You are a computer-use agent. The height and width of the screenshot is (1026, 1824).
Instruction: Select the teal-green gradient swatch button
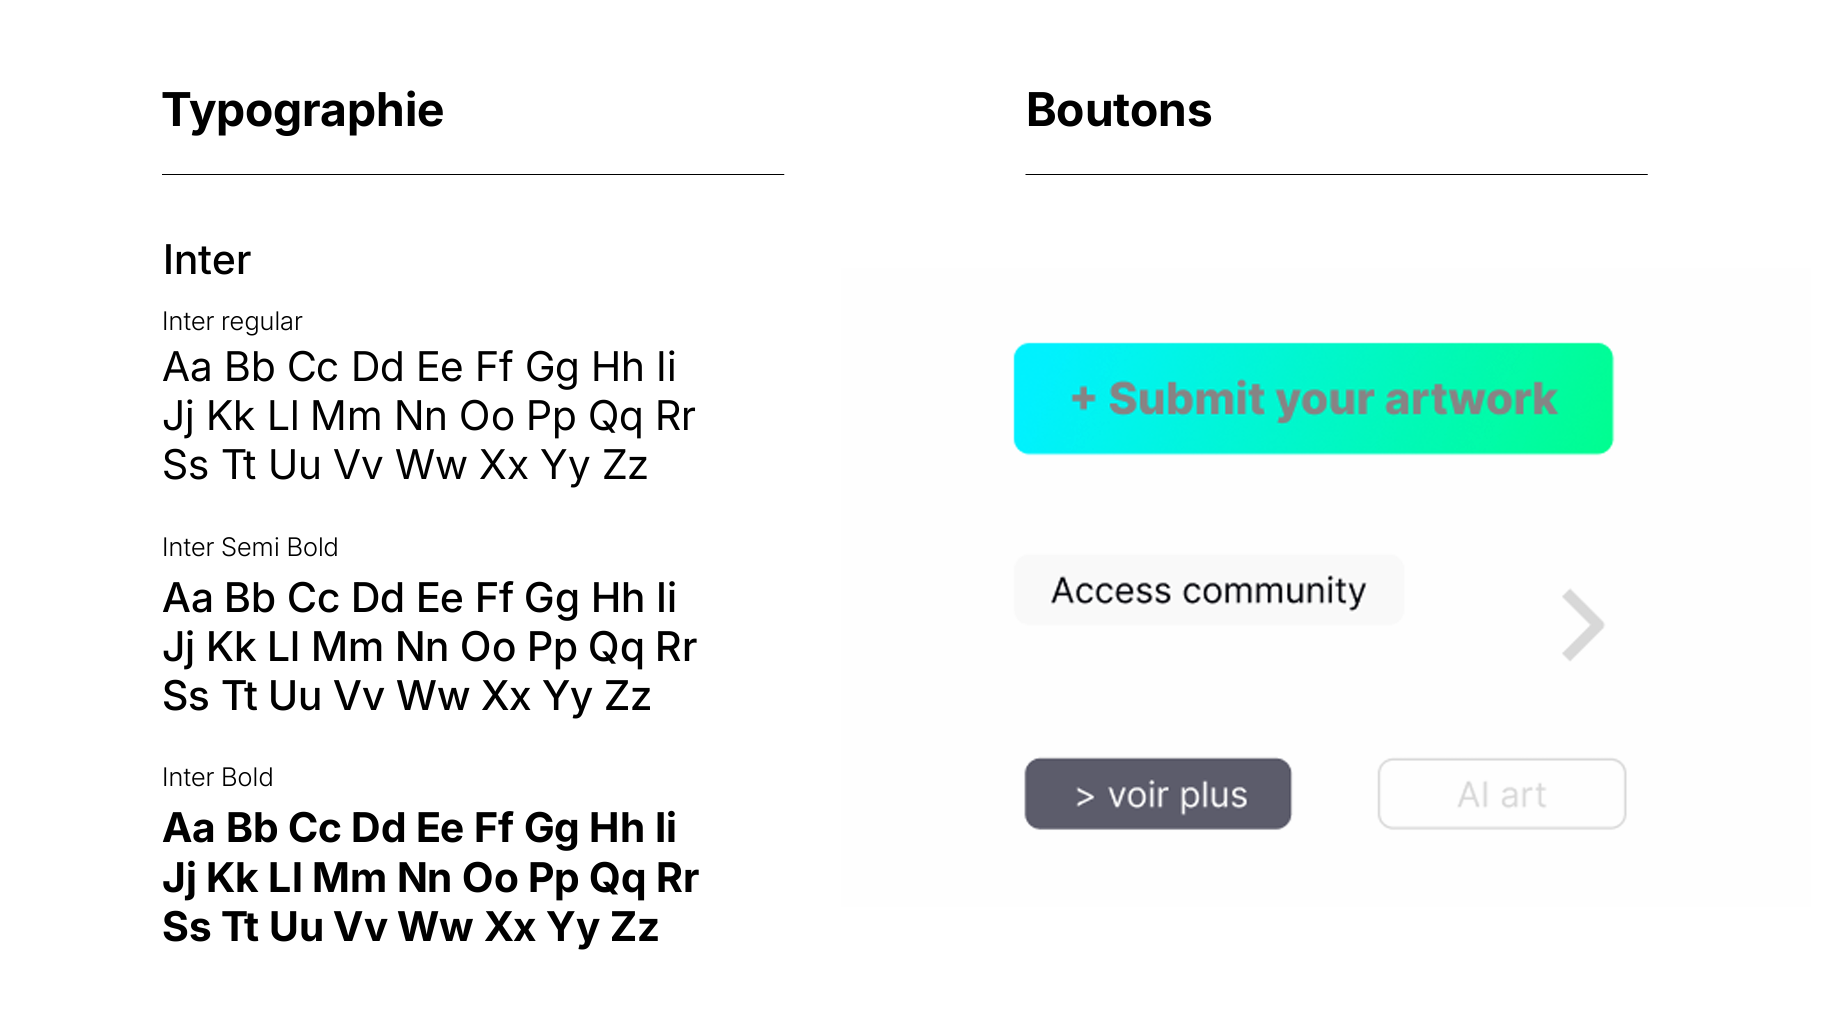(x=1314, y=398)
